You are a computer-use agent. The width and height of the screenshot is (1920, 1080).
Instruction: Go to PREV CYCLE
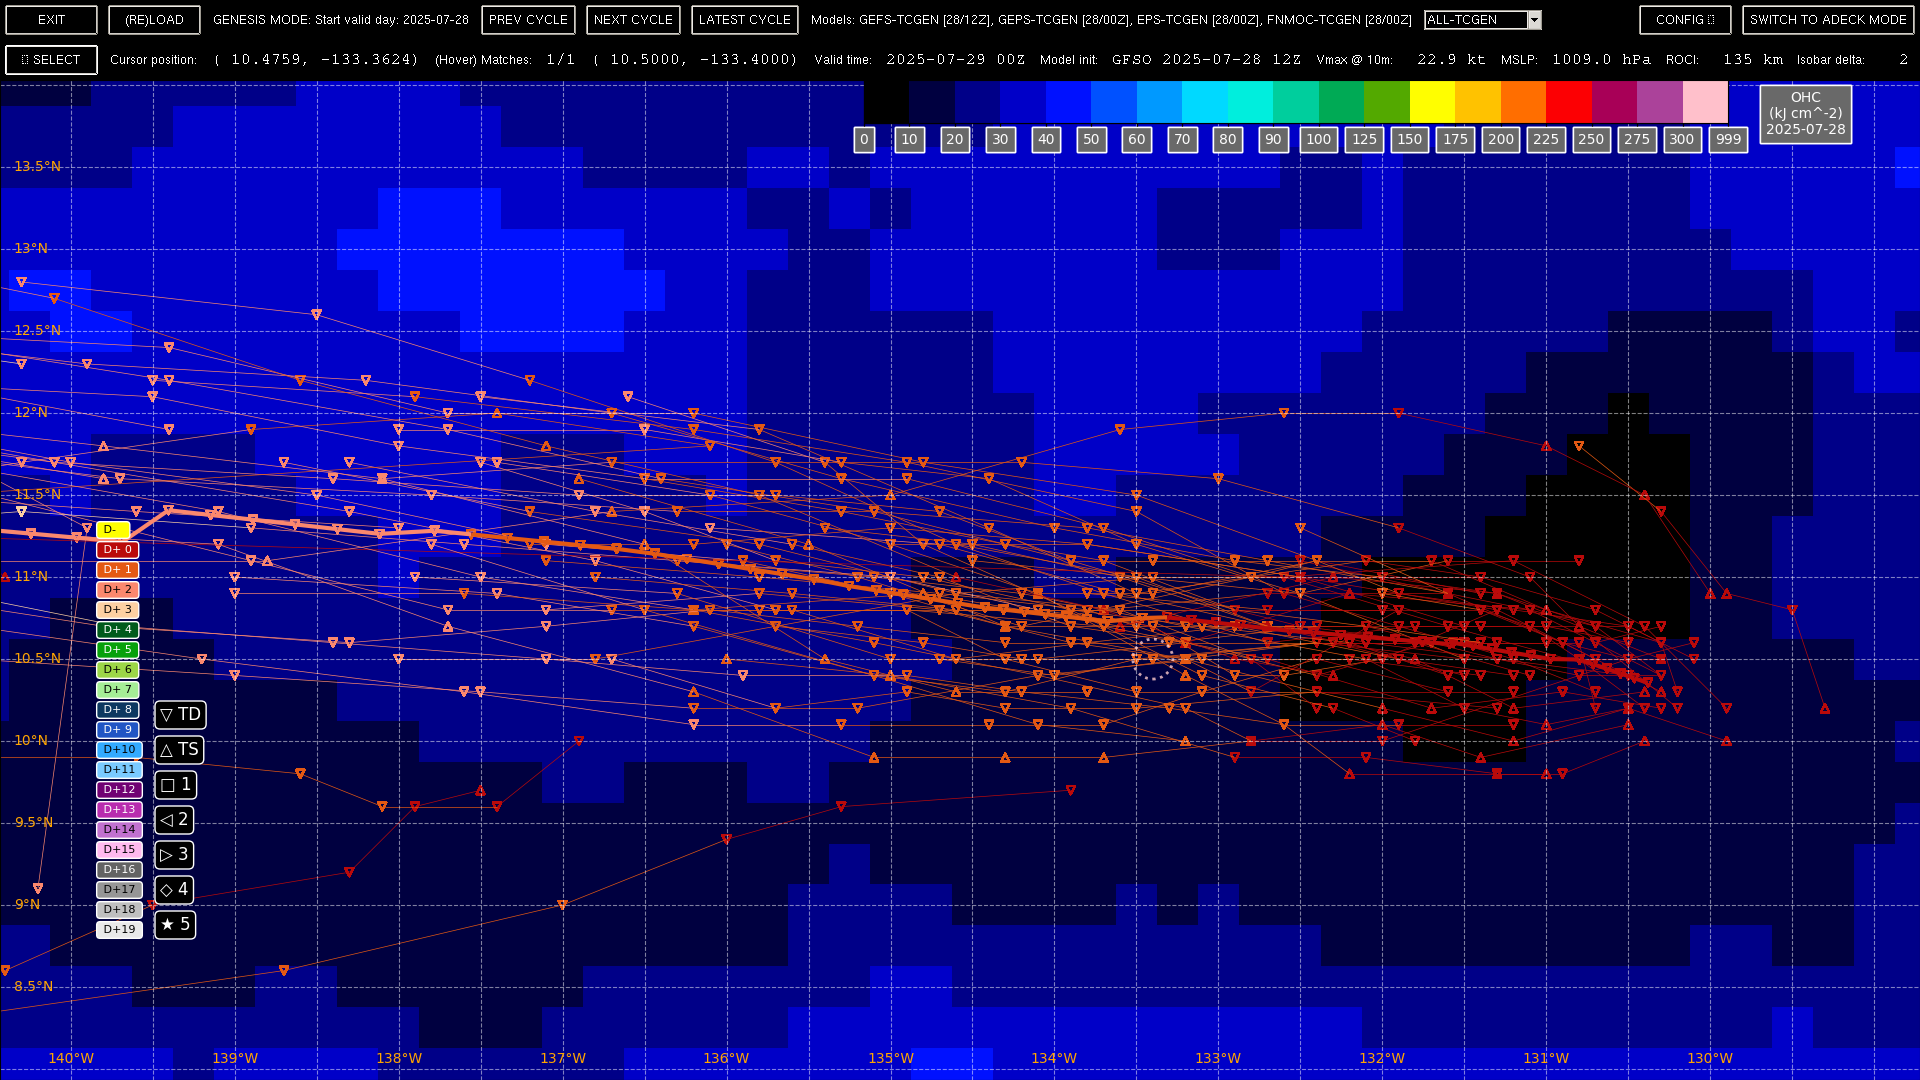click(528, 20)
